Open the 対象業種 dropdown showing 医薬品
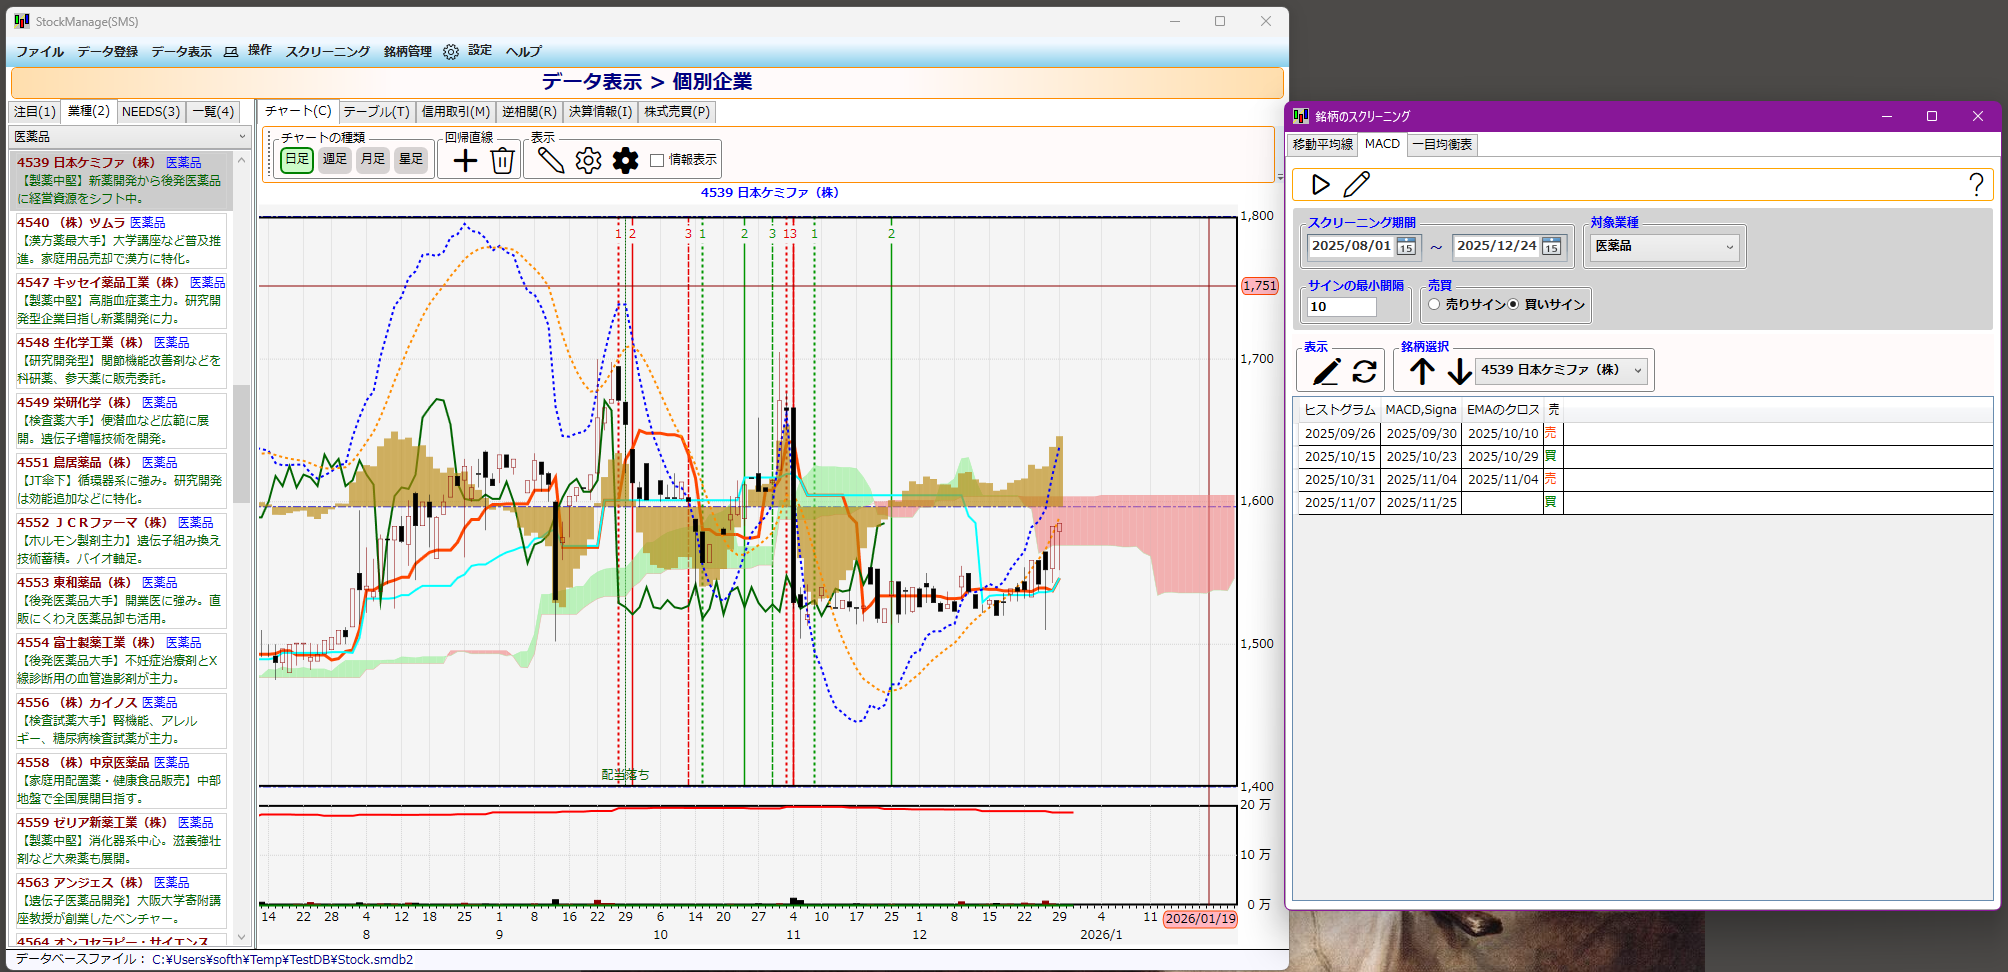Image resolution: width=2008 pixels, height=972 pixels. pyautogui.click(x=1663, y=246)
